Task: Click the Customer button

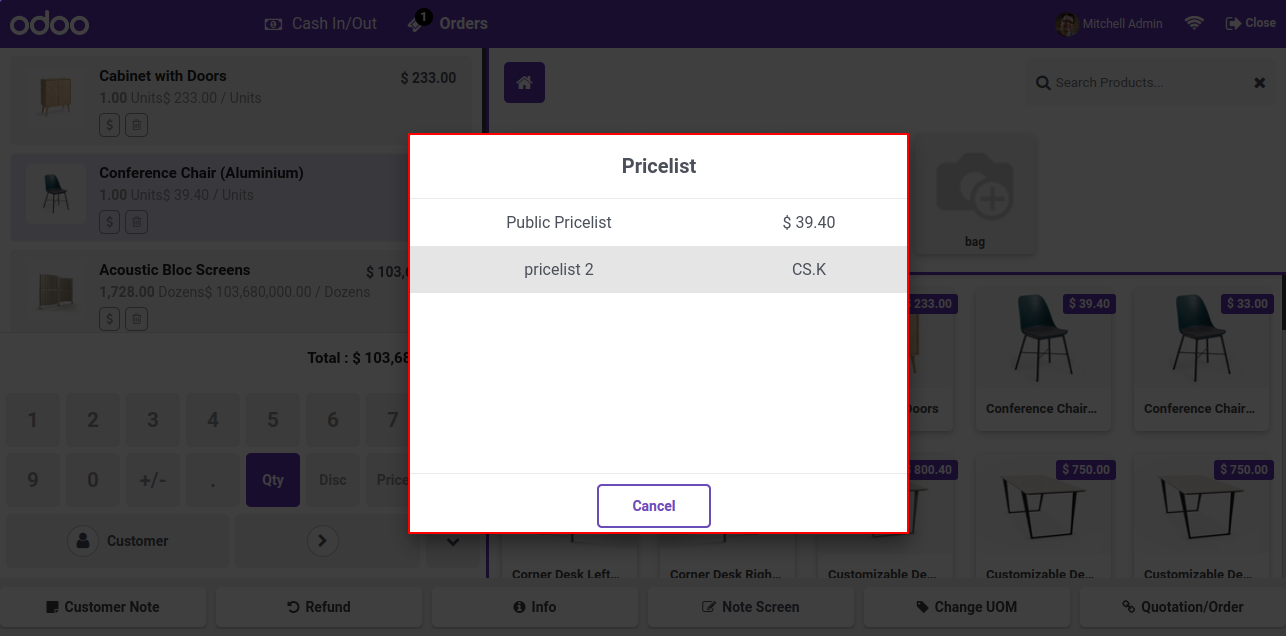Action: [x=118, y=541]
